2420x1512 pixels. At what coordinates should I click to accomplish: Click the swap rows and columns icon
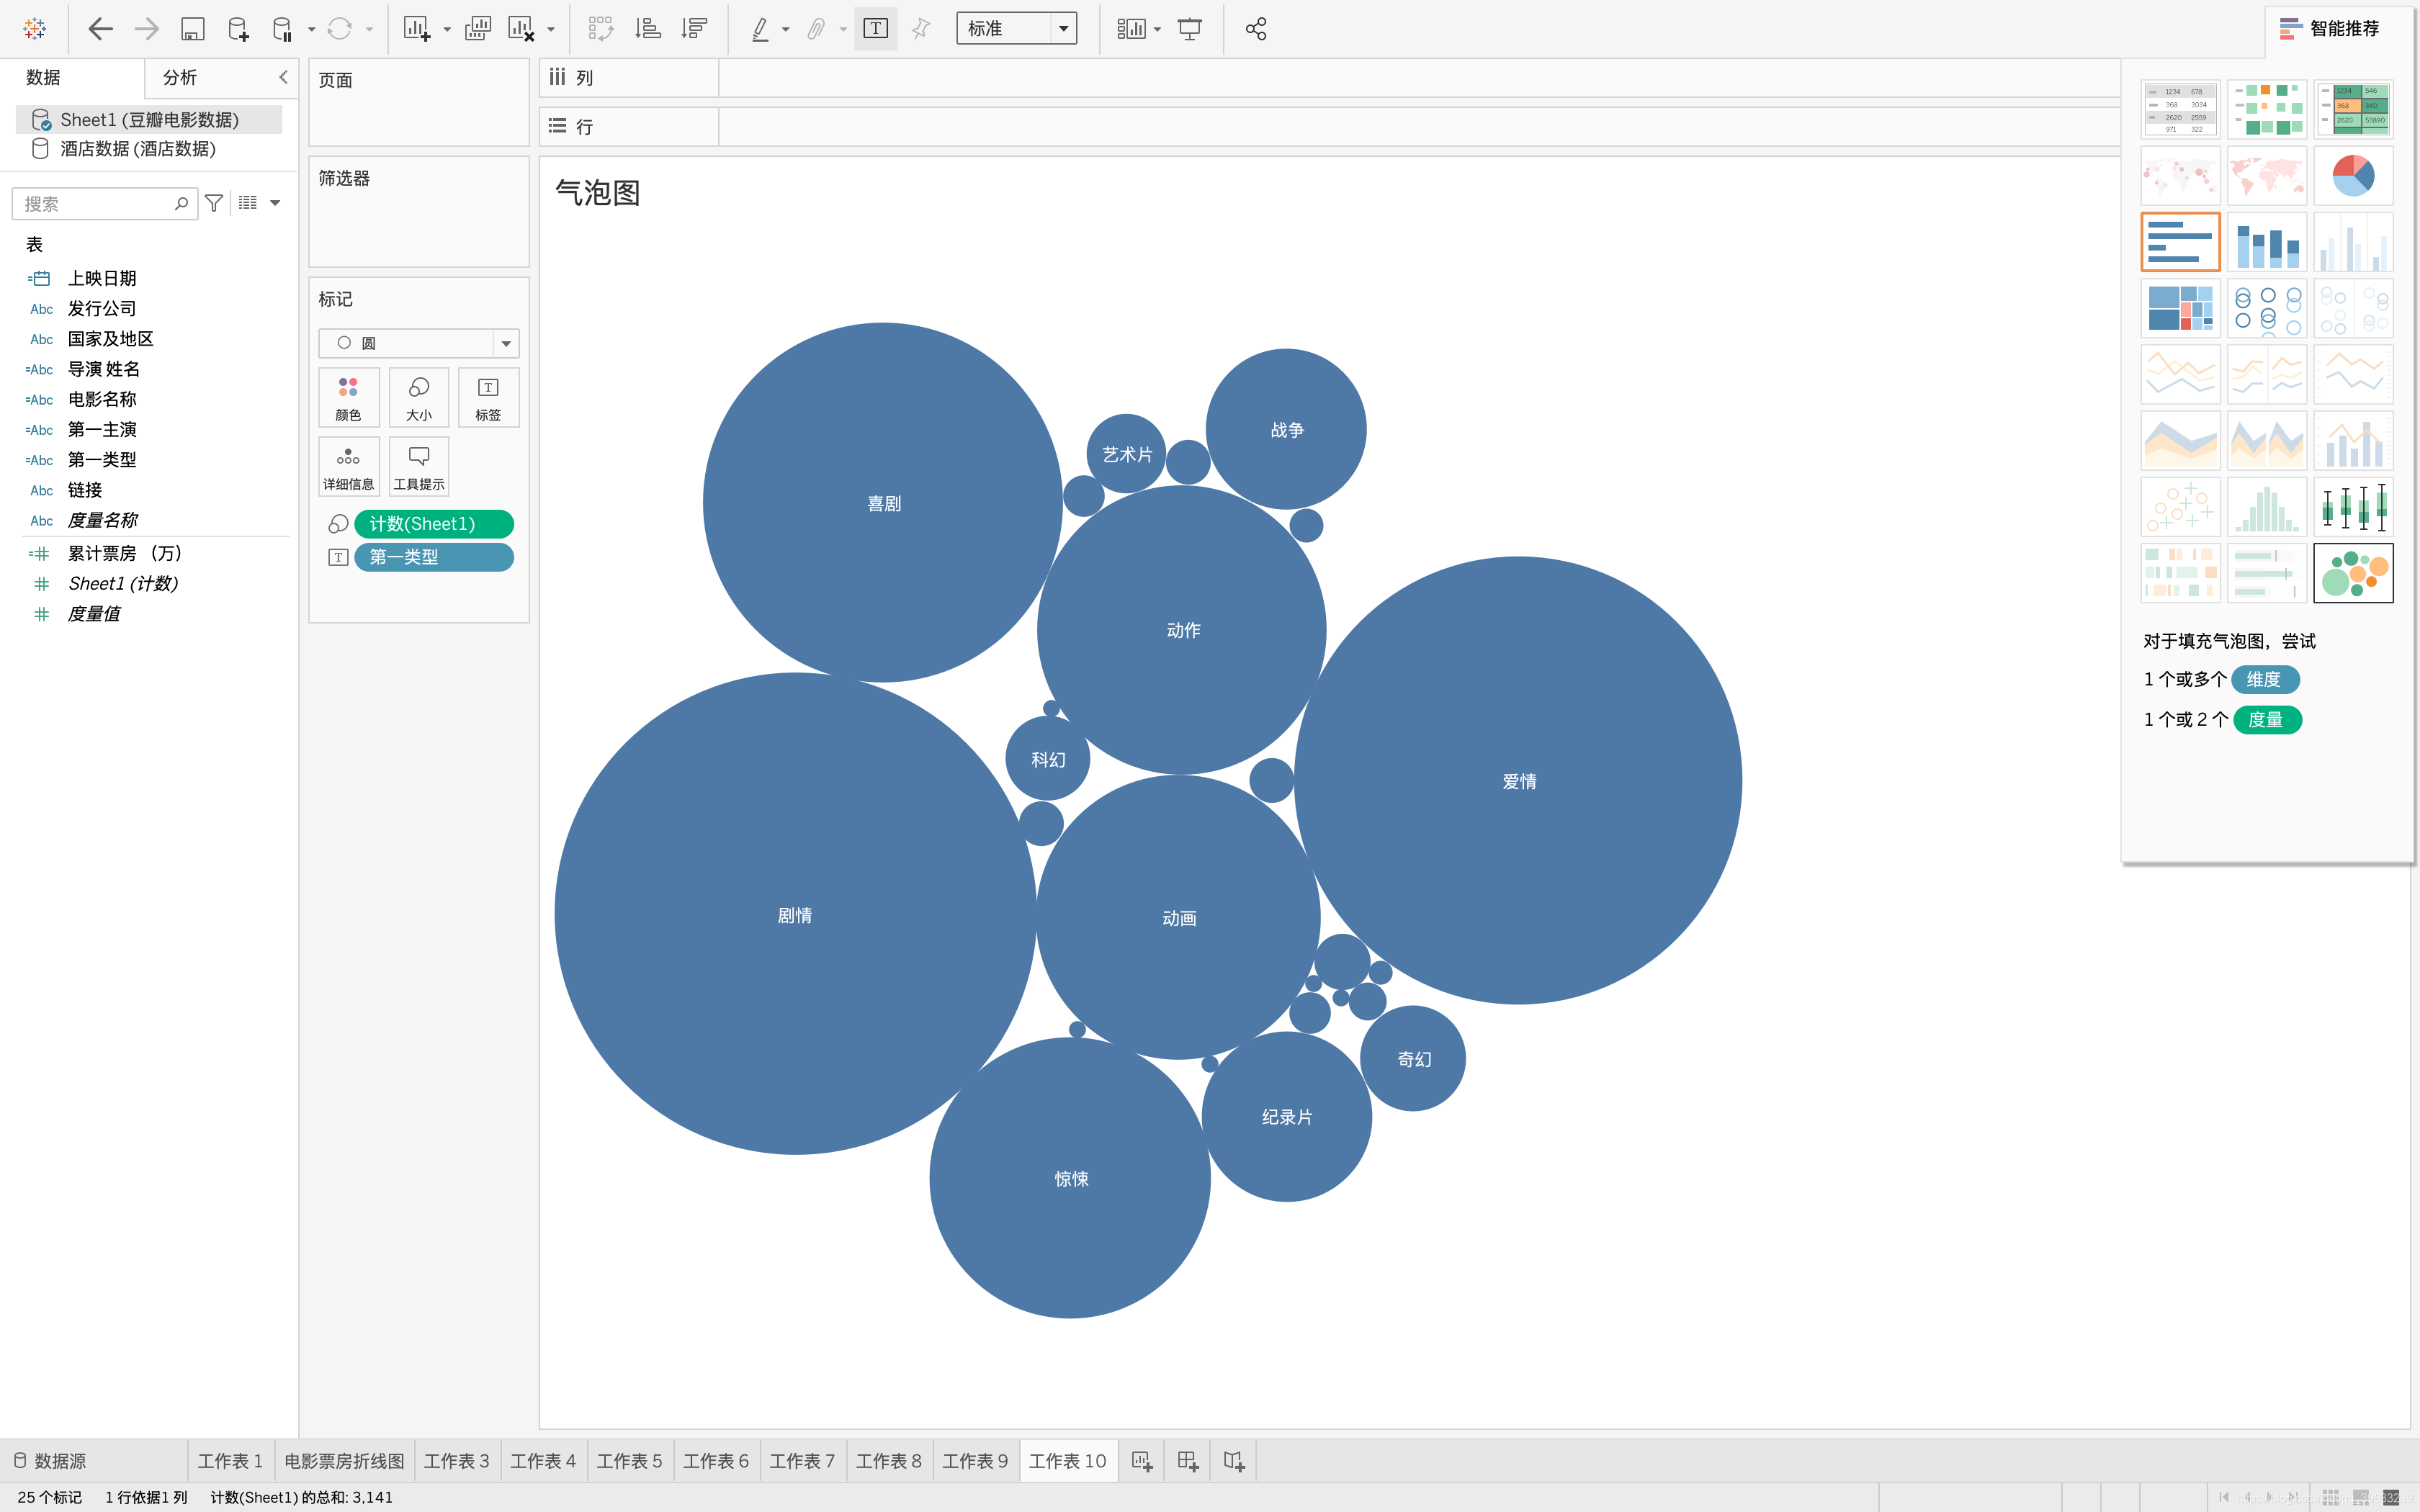click(x=600, y=29)
